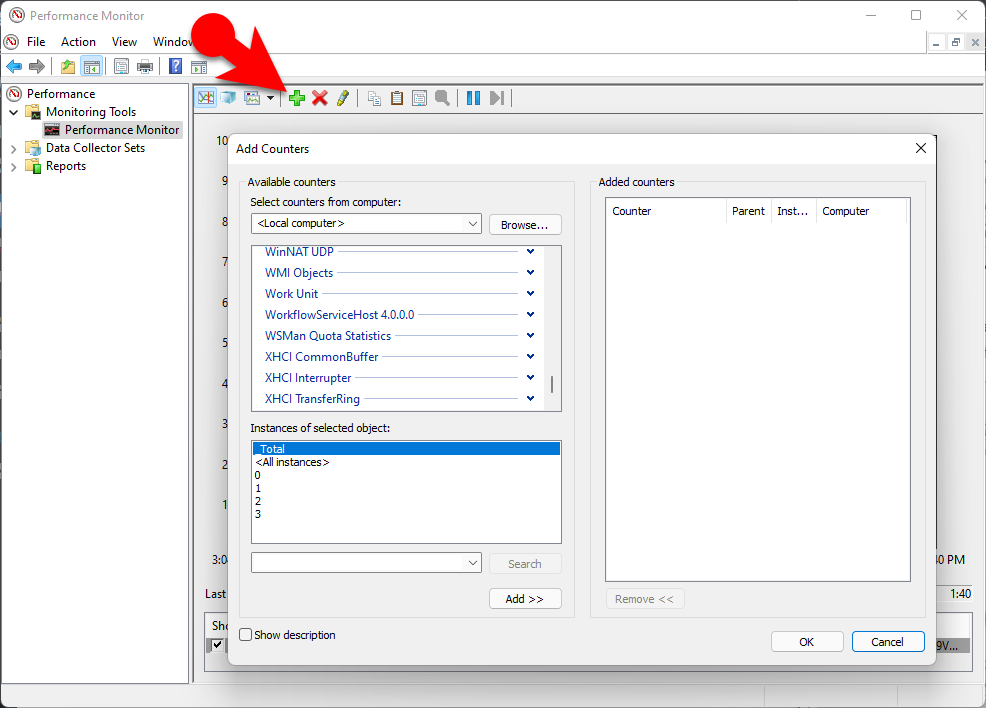Image resolution: width=986 pixels, height=708 pixels.
Task: Click the Print toolbar icon
Action: [x=145, y=66]
